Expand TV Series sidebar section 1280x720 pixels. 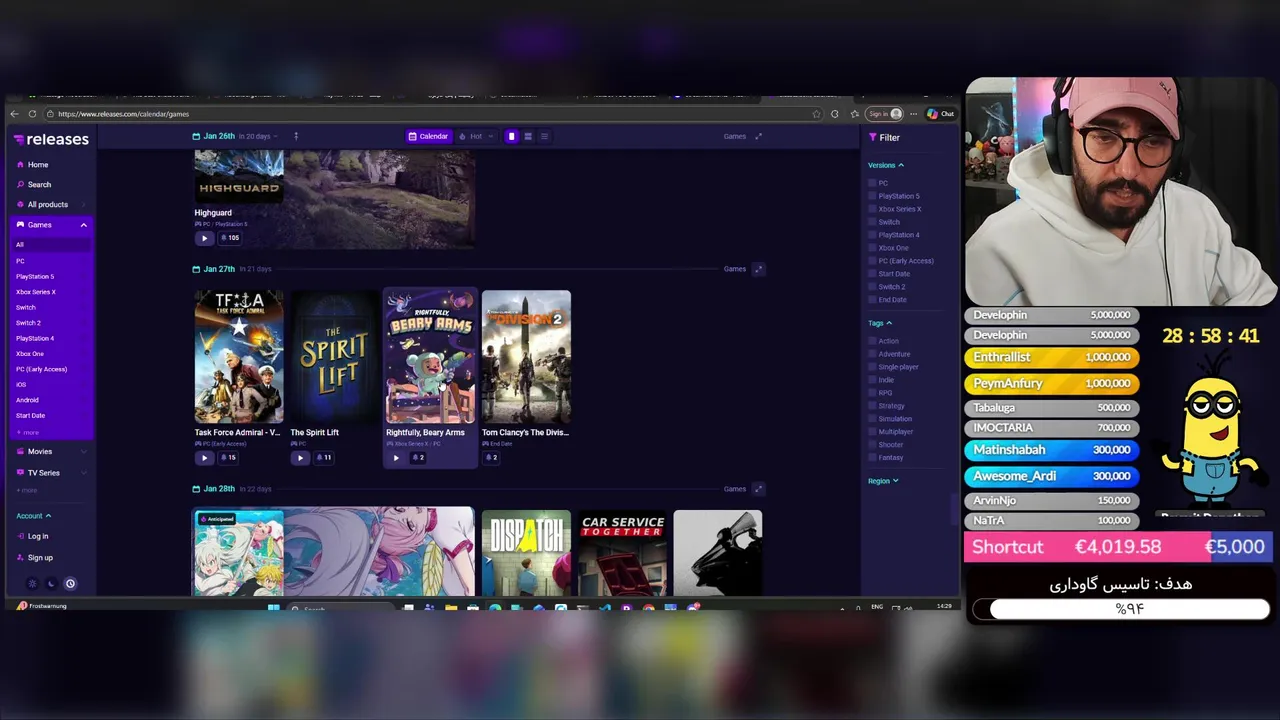(x=84, y=473)
